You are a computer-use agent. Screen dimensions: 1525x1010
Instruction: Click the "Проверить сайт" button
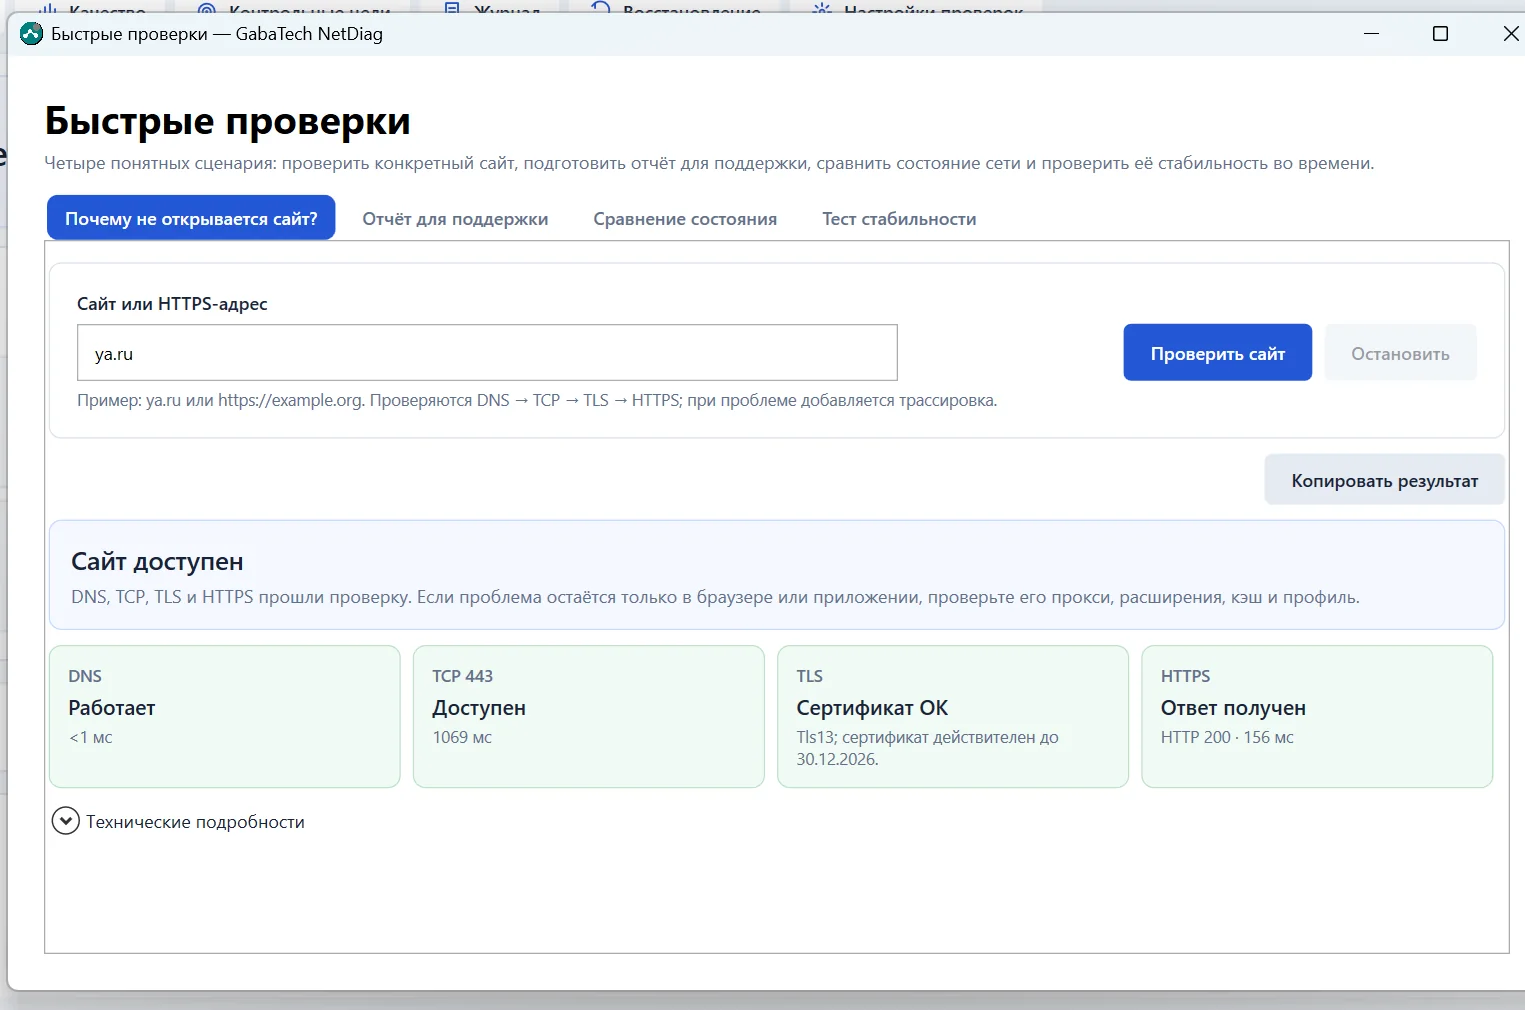click(x=1217, y=353)
